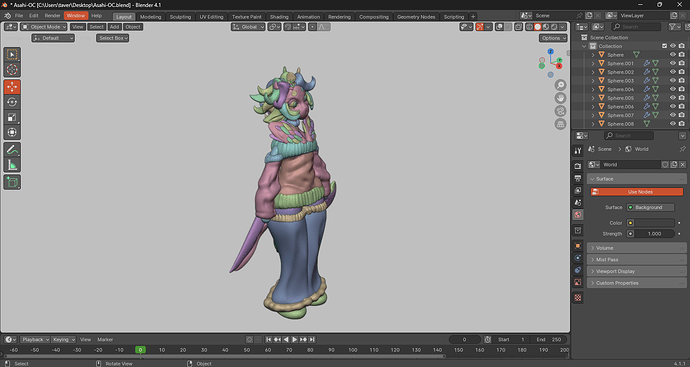This screenshot has width=690, height=367.
Task: Open the World properties tab
Action: coord(578,215)
